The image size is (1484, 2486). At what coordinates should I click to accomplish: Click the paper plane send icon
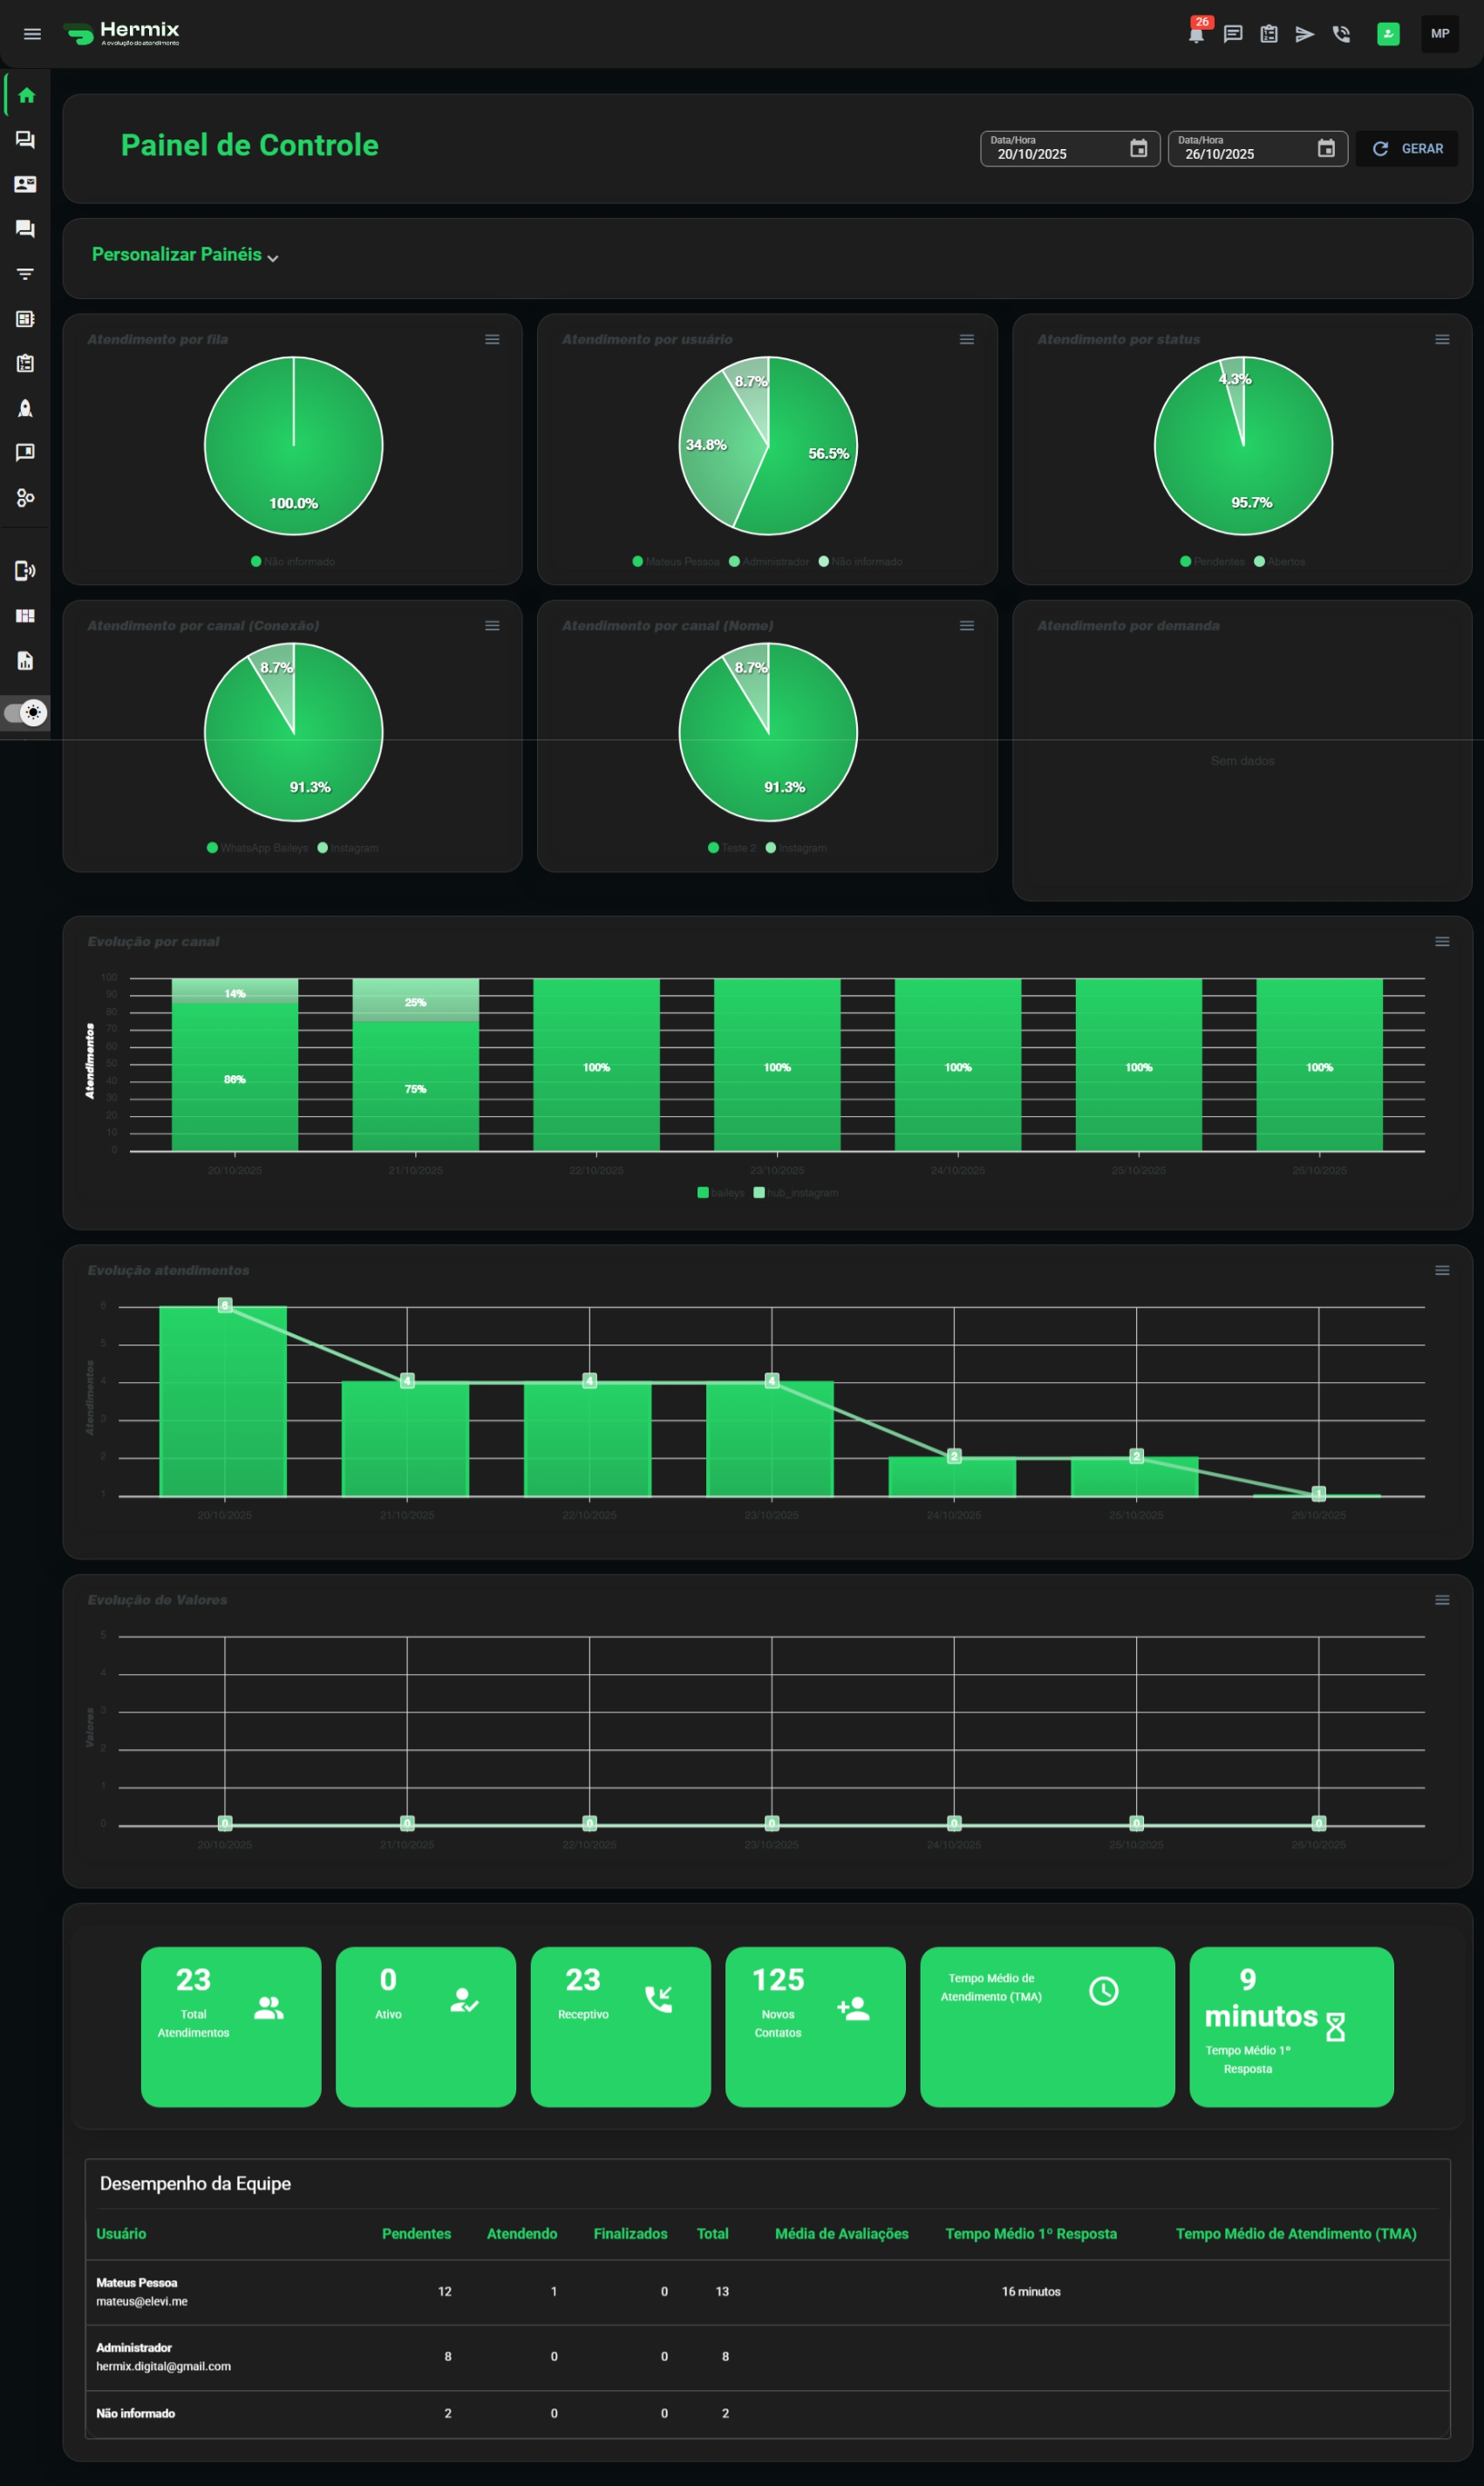point(1304,34)
